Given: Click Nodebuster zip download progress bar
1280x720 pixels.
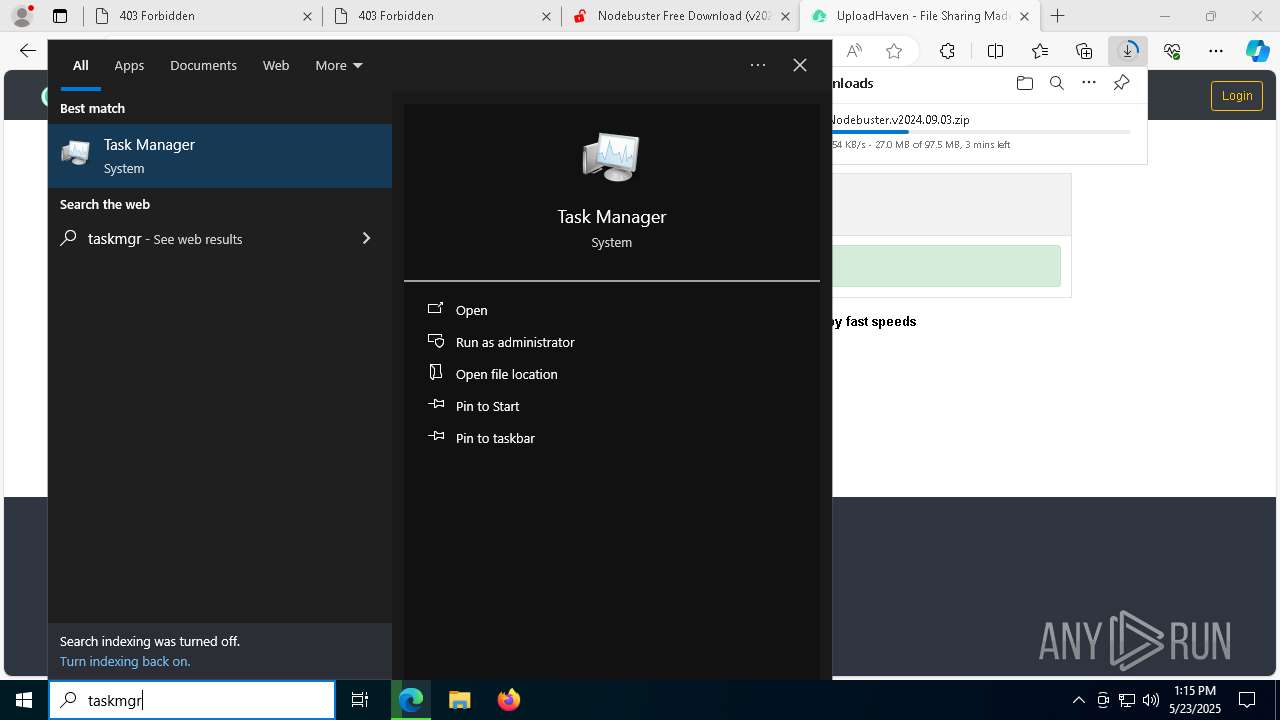Looking at the screenshot, I should (x=981, y=132).
